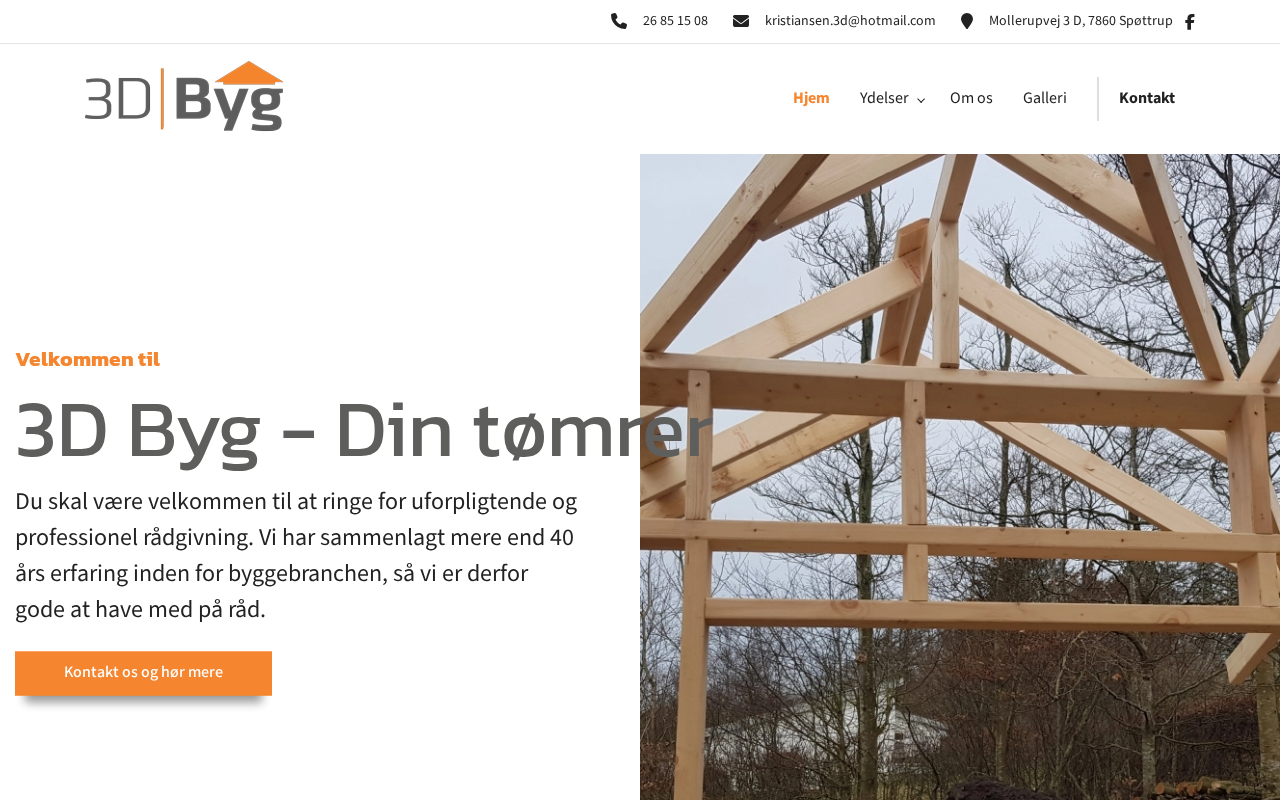The width and height of the screenshot is (1280, 800).
Task: Click Kontakt os og hør mere button
Action: click(143, 673)
